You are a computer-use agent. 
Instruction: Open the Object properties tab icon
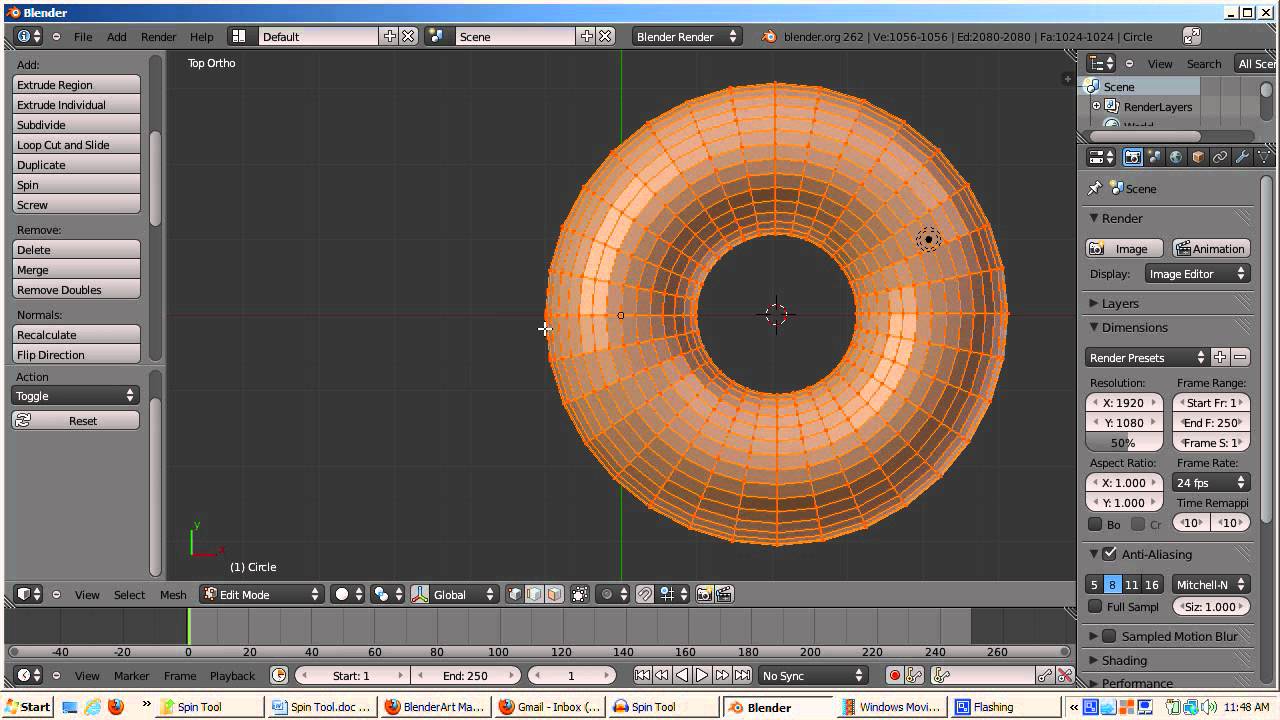1198,157
